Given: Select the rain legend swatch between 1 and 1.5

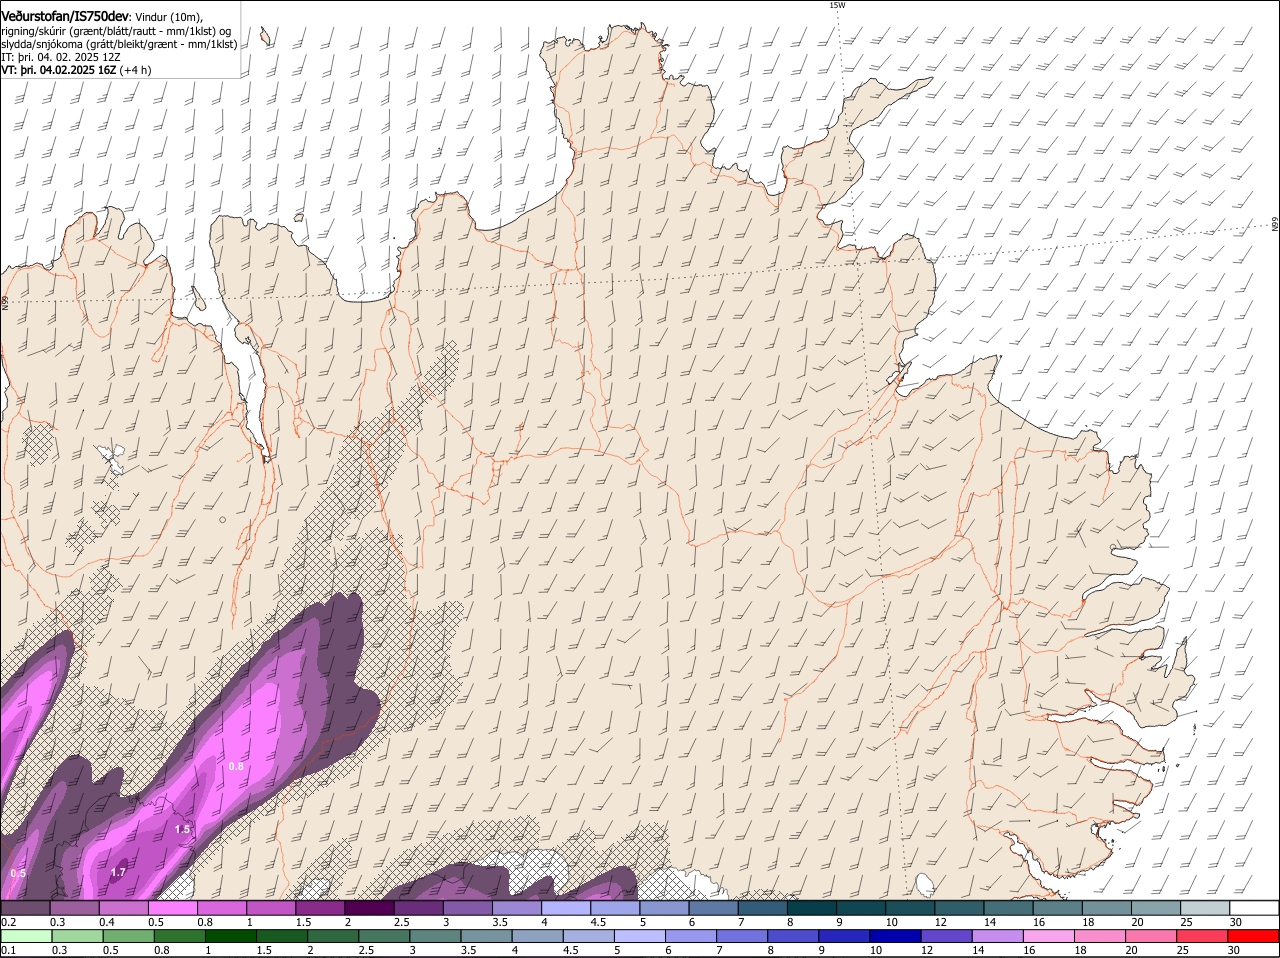Looking at the screenshot, I should [x=231, y=936].
